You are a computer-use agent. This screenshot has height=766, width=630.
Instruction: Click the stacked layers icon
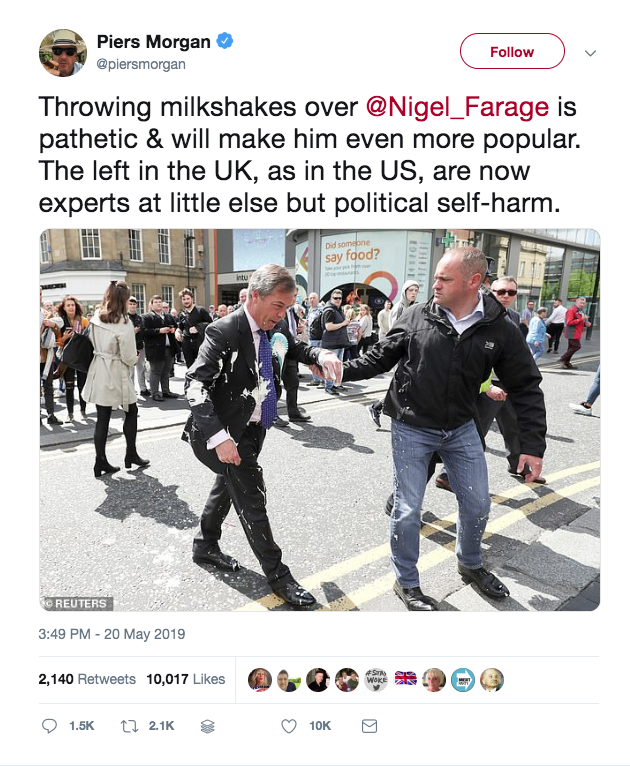pyautogui.click(x=208, y=727)
